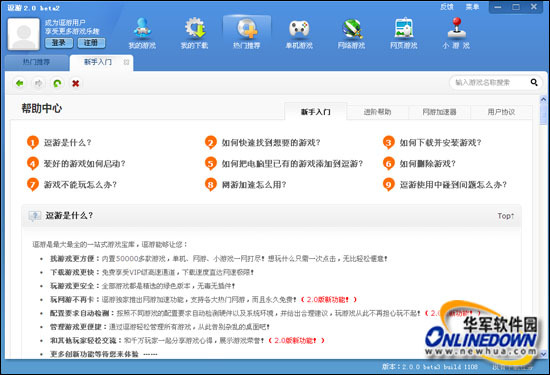Image resolution: width=550 pixels, height=375 pixels.
Task: Switch to the 热门推荐 page tab
Action: (x=36, y=62)
